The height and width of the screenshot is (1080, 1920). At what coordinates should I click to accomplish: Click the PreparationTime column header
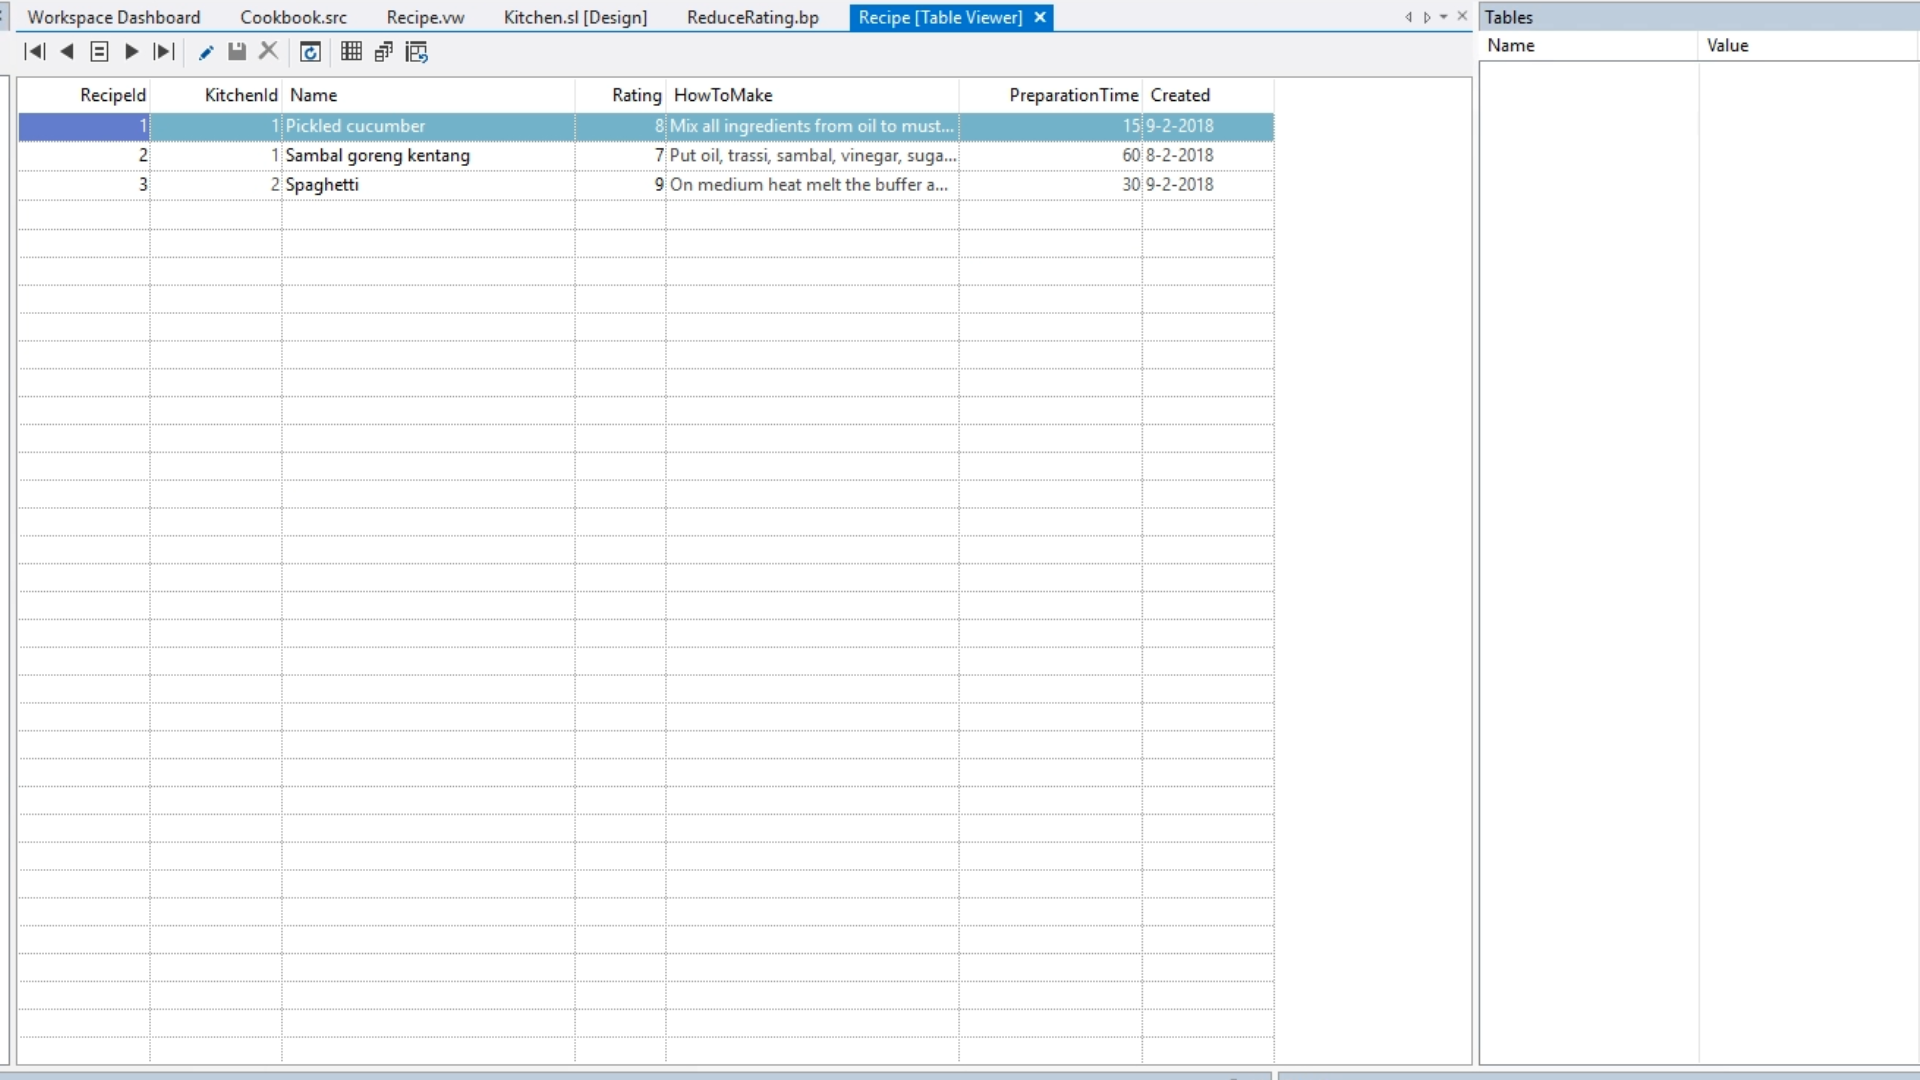1073,95
